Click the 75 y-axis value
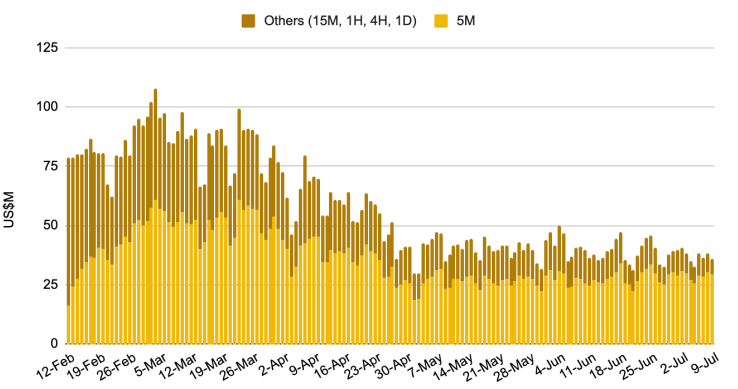Viewport: 738px width, 389px height. coord(51,166)
